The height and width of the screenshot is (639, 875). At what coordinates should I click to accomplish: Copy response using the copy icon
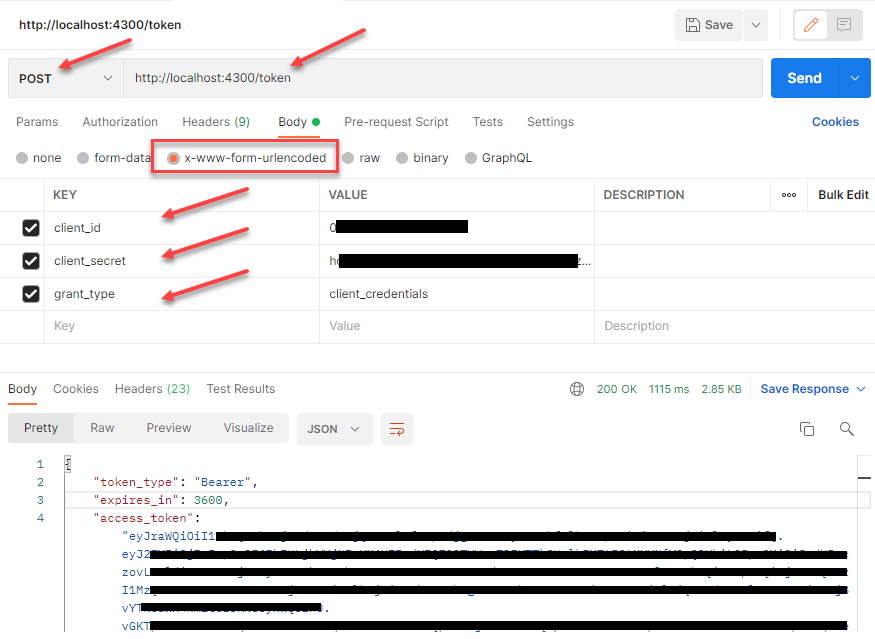(806, 429)
